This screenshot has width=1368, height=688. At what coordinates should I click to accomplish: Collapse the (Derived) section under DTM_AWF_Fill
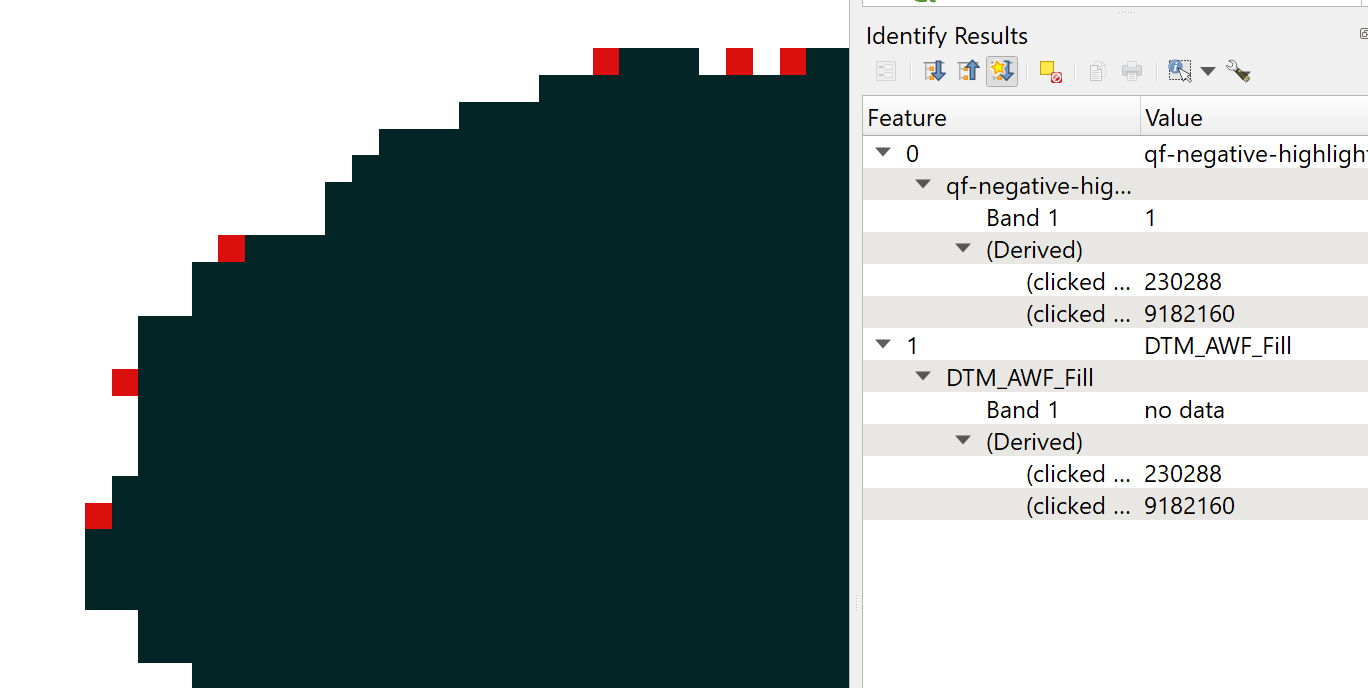(x=962, y=441)
